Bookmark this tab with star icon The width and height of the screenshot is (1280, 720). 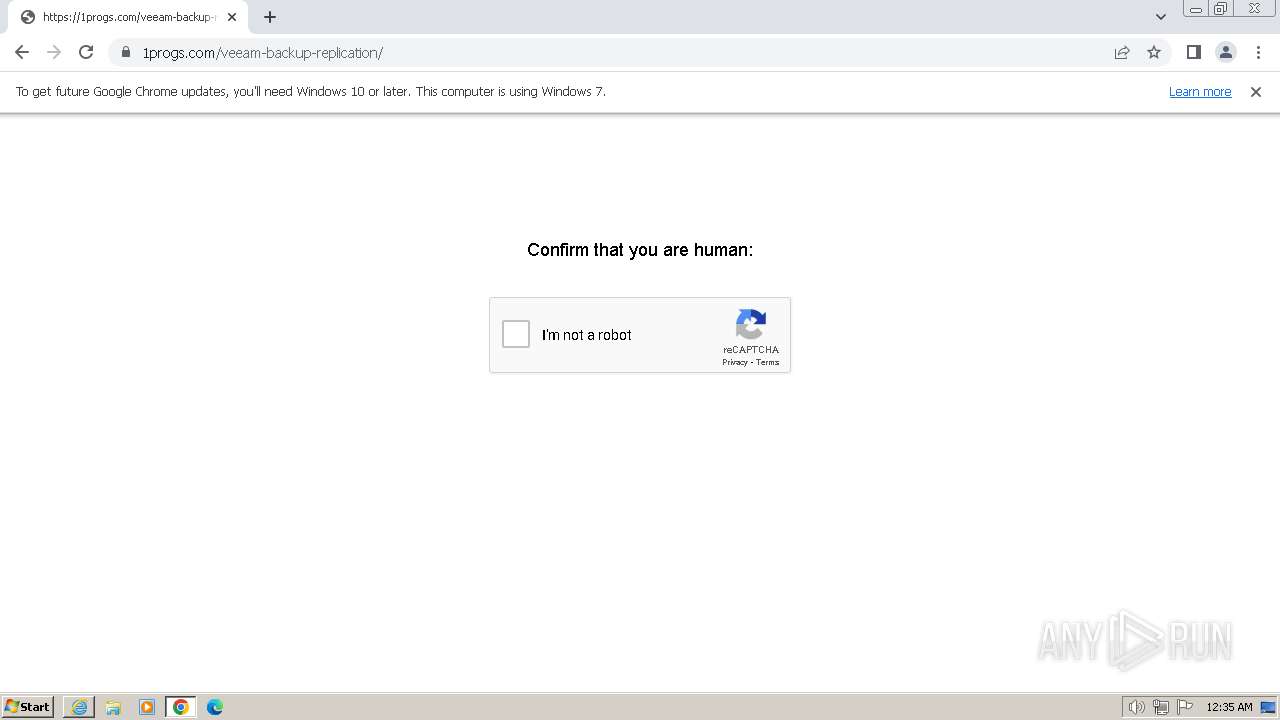[1154, 52]
